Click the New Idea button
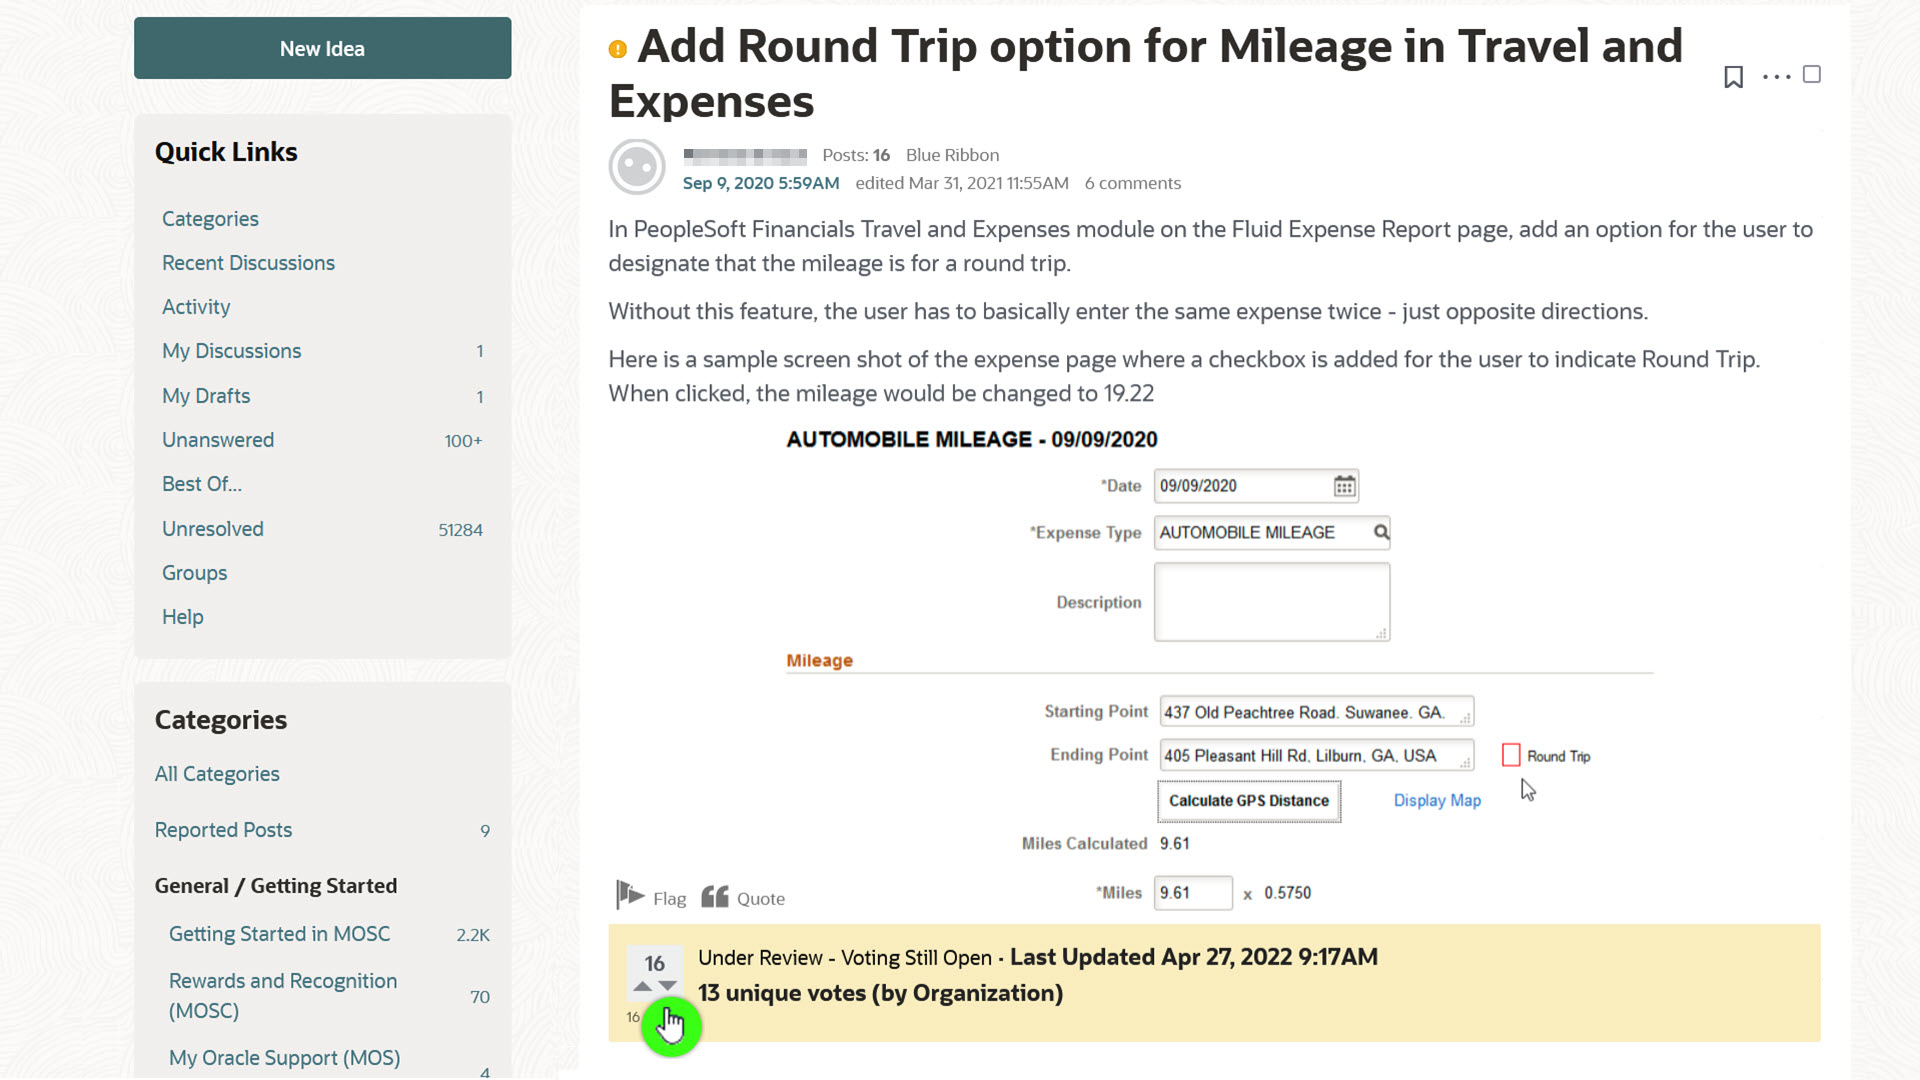This screenshot has width=1920, height=1080. [x=322, y=48]
